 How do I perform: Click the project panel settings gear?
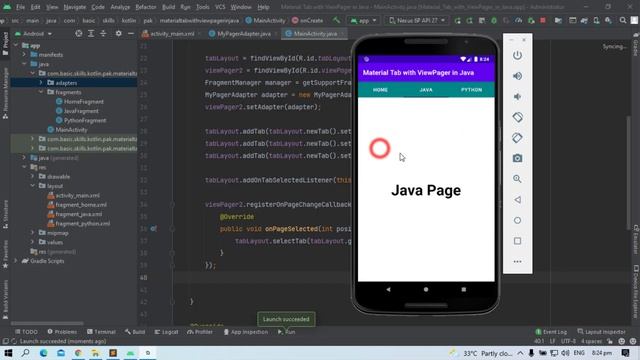[x=118, y=33]
